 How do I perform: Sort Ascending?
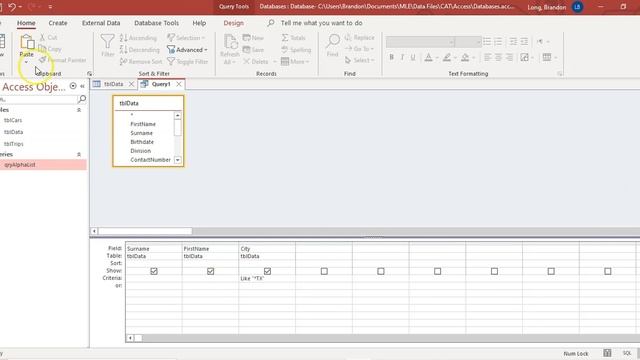coord(138,38)
